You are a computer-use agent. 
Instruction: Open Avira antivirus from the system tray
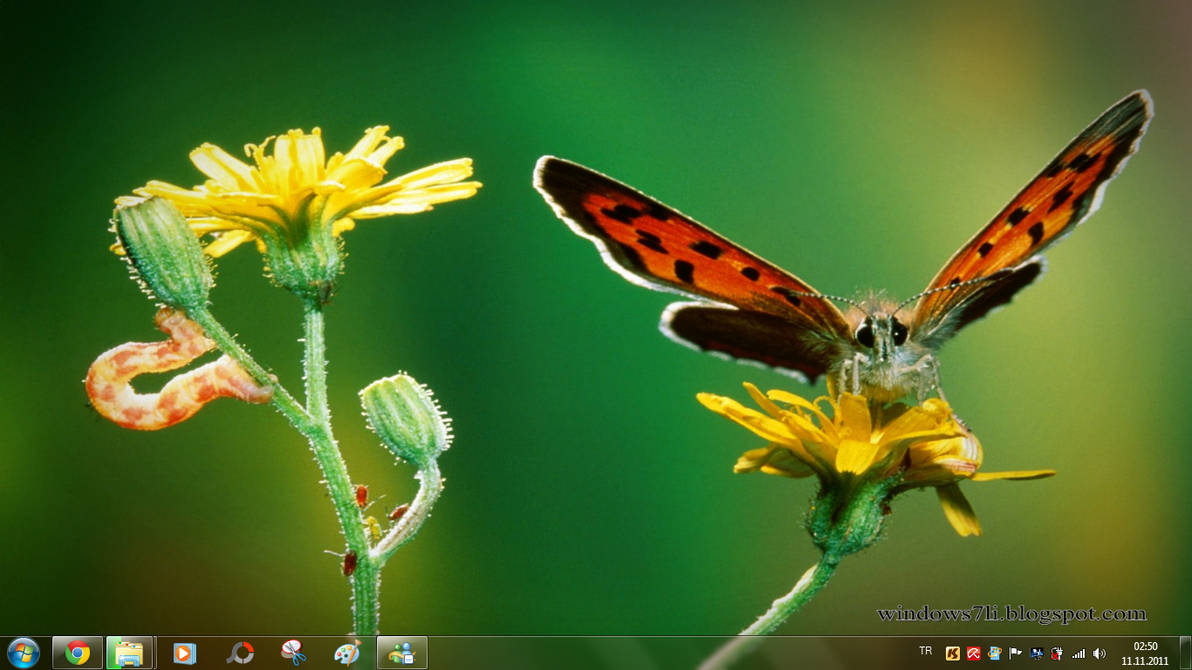click(973, 653)
